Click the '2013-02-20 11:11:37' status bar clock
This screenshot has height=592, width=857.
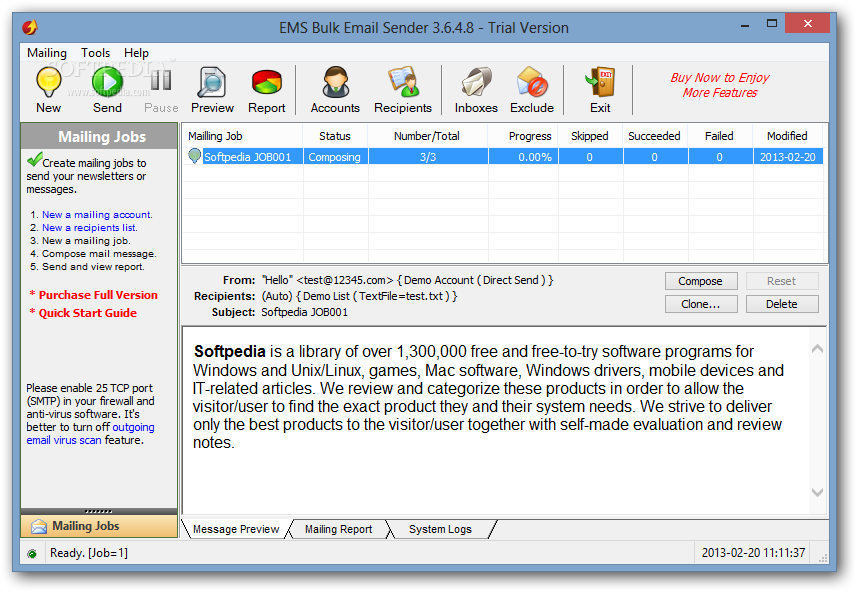(753, 553)
